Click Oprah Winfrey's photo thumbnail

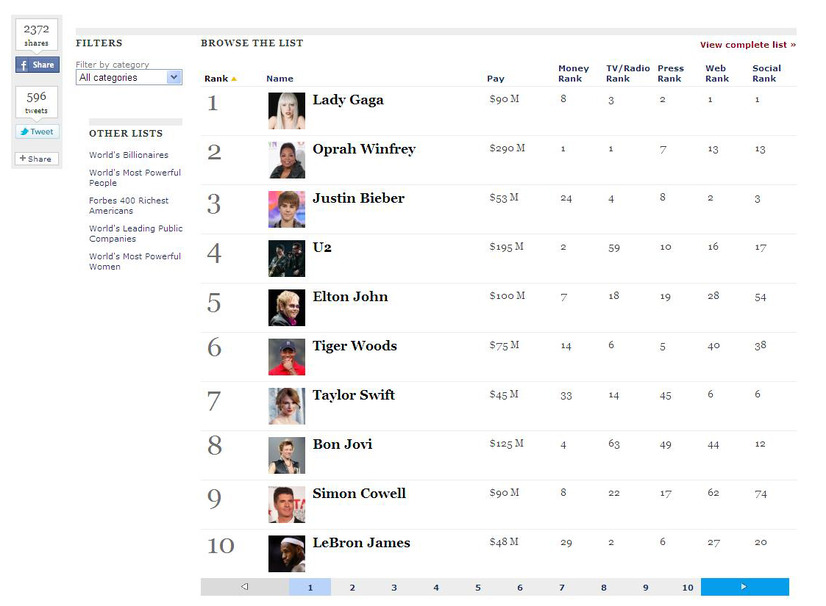pos(287,160)
